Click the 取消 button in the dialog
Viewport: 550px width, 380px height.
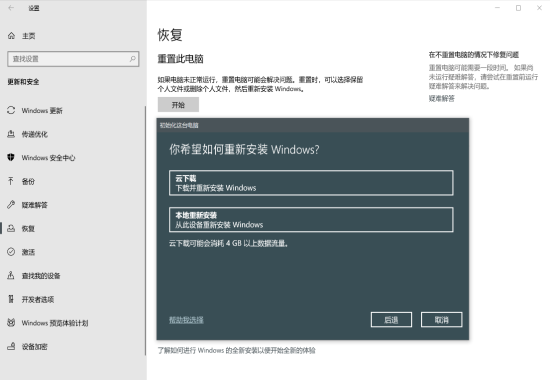442,320
